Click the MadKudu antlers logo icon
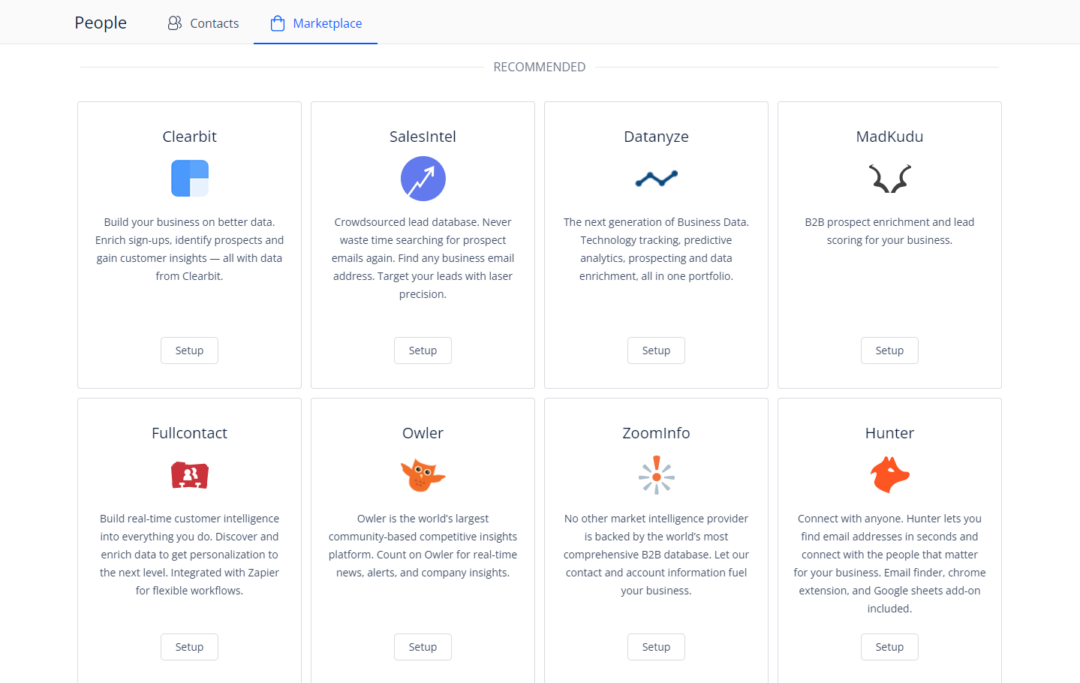Viewport: 1080px width, 683px height. tap(889, 179)
